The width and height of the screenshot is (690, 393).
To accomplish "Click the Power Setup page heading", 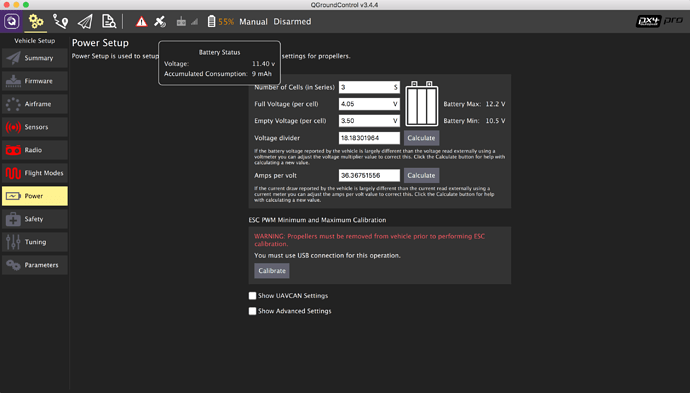I will [100, 43].
